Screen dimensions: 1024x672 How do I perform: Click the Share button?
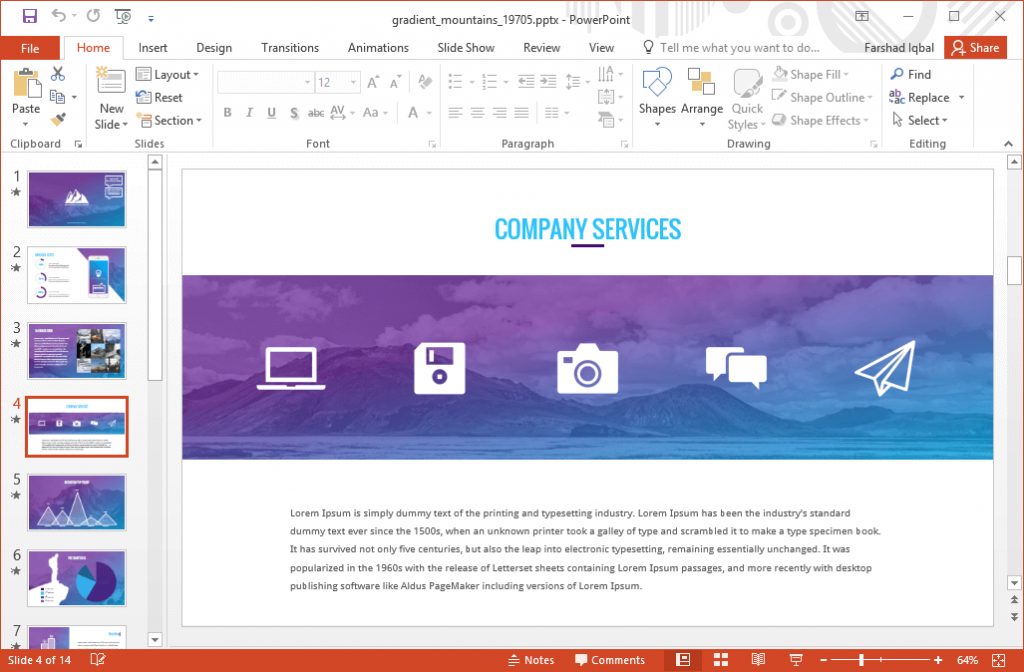975,47
